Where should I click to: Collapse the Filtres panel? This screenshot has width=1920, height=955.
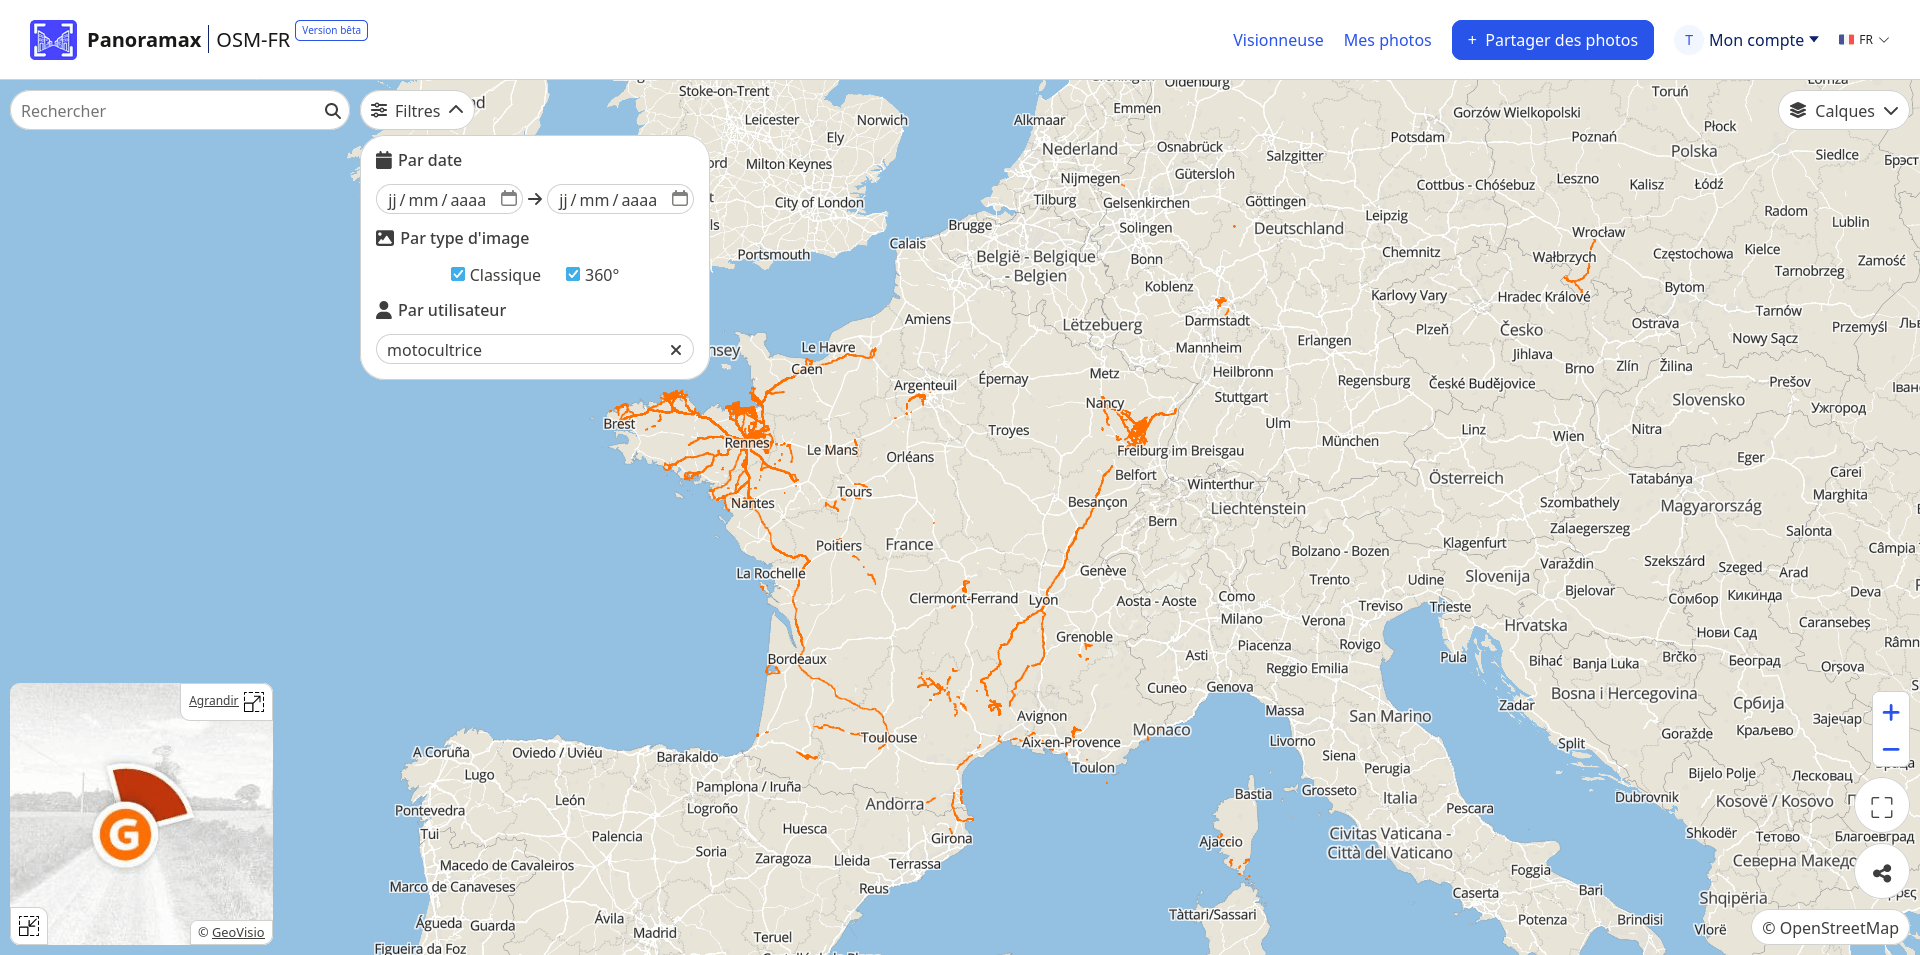point(417,111)
